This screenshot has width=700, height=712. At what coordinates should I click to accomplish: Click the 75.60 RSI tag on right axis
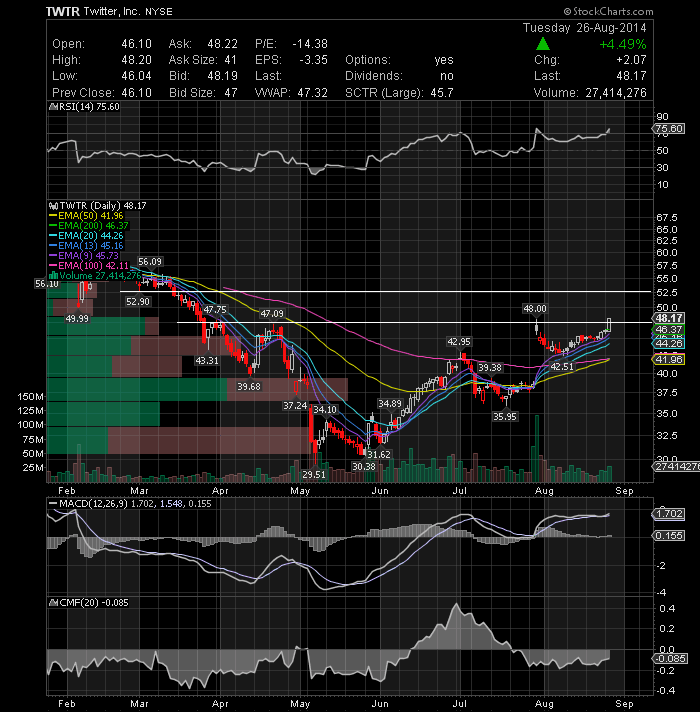click(x=669, y=129)
